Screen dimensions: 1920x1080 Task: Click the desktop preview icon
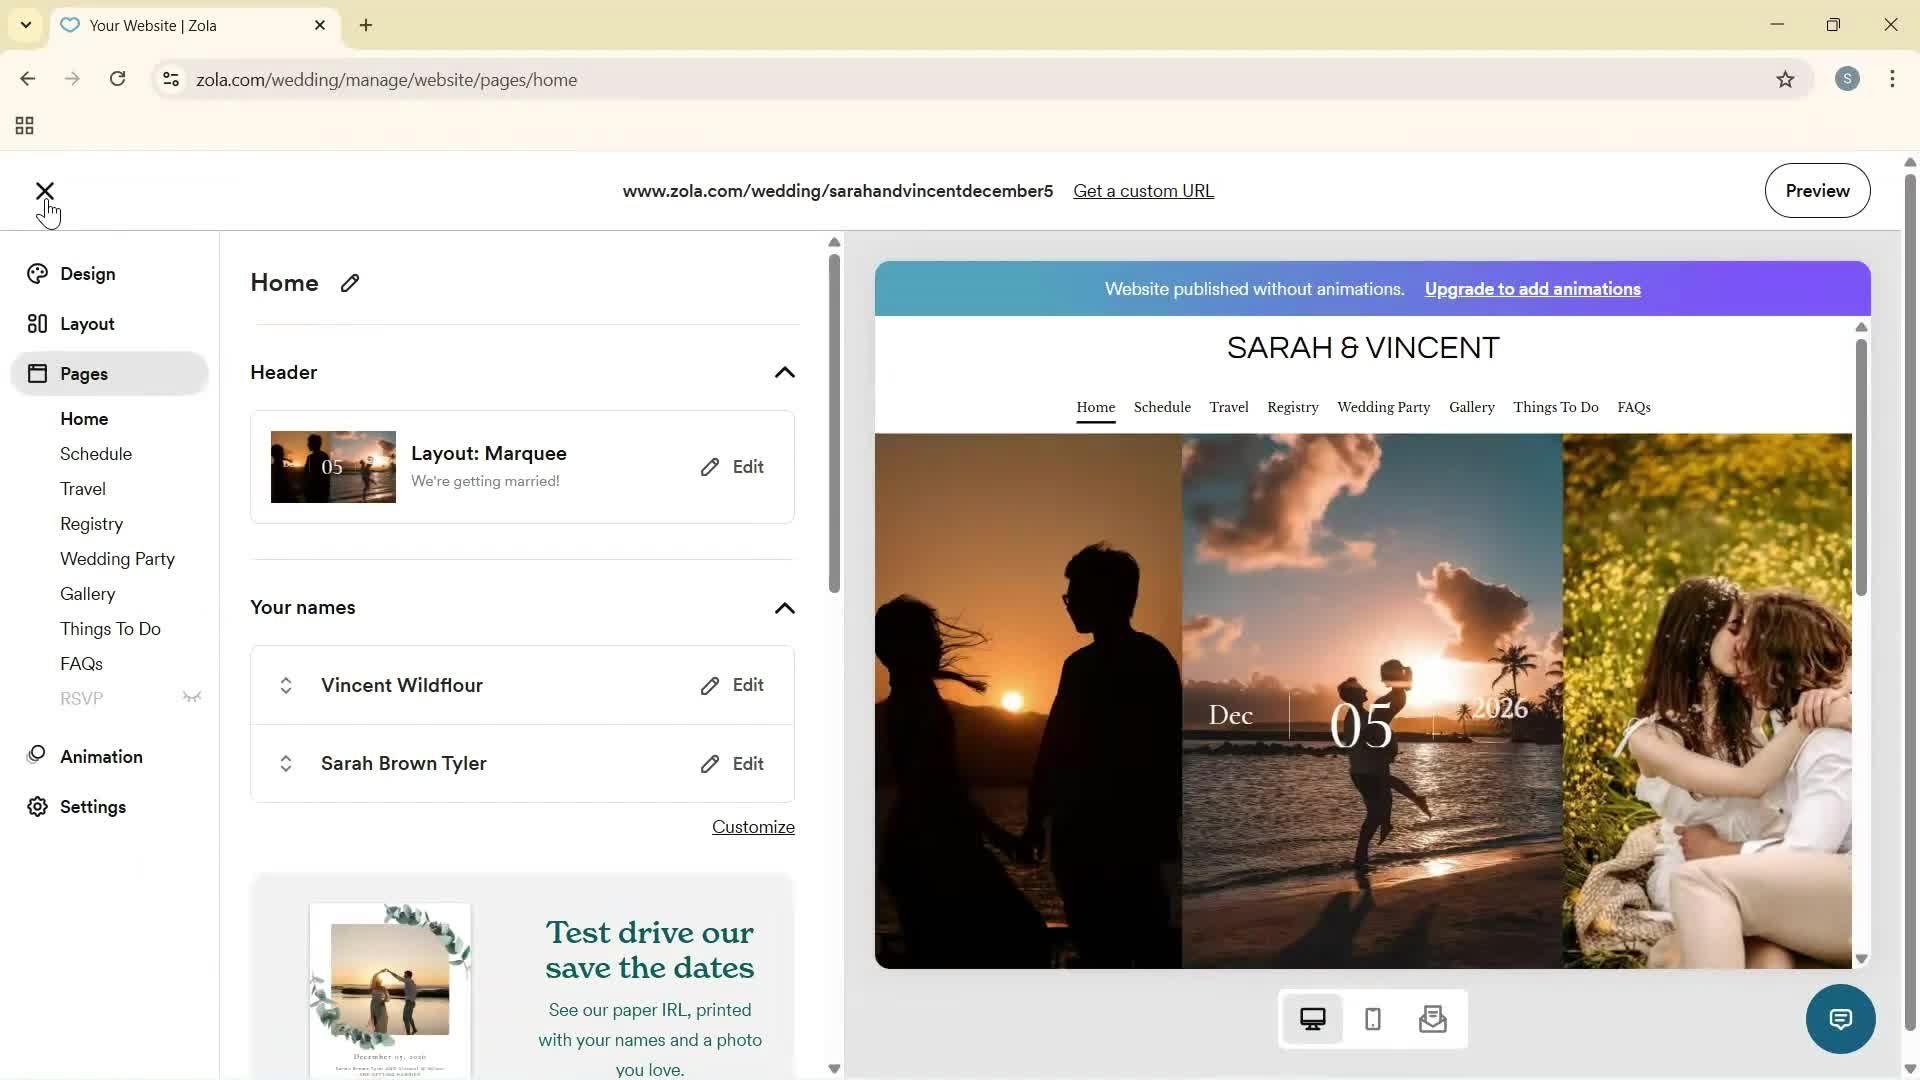[1313, 1018]
